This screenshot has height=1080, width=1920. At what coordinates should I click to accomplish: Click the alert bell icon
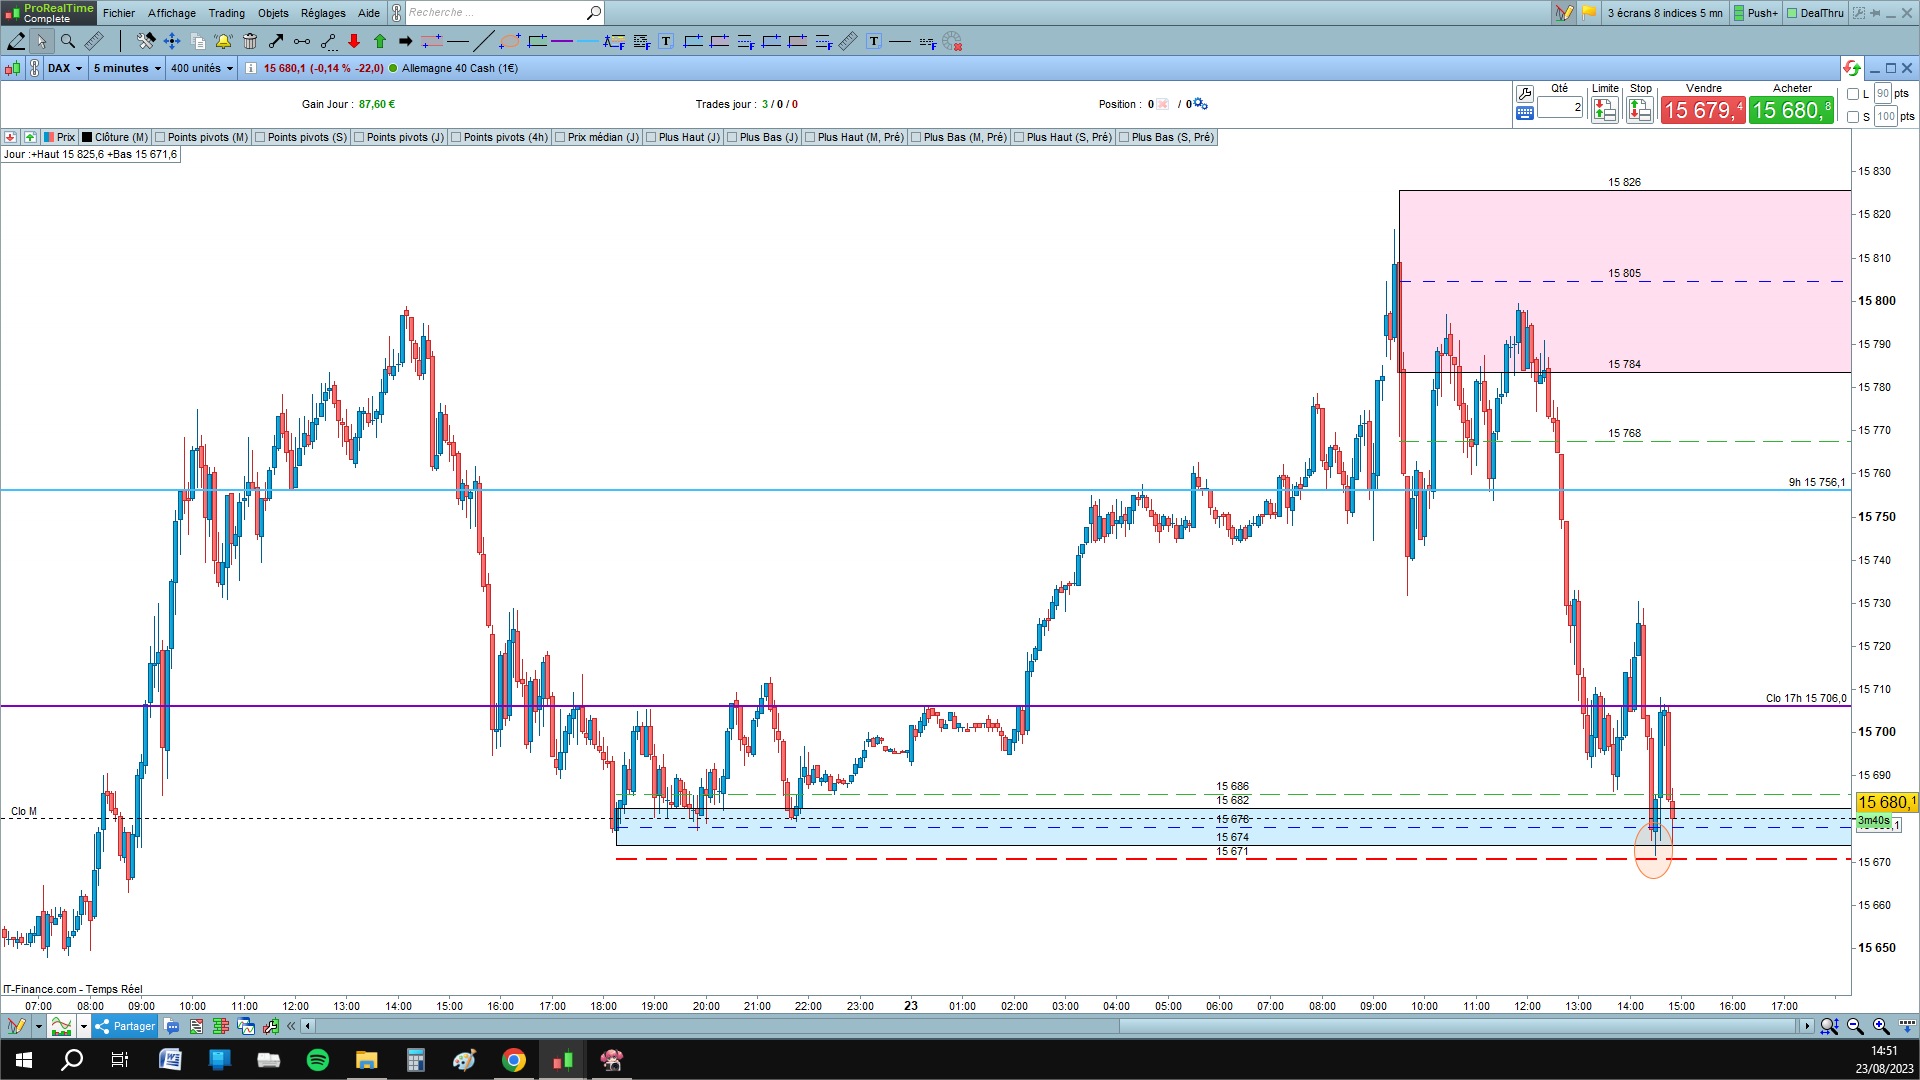pyautogui.click(x=223, y=41)
